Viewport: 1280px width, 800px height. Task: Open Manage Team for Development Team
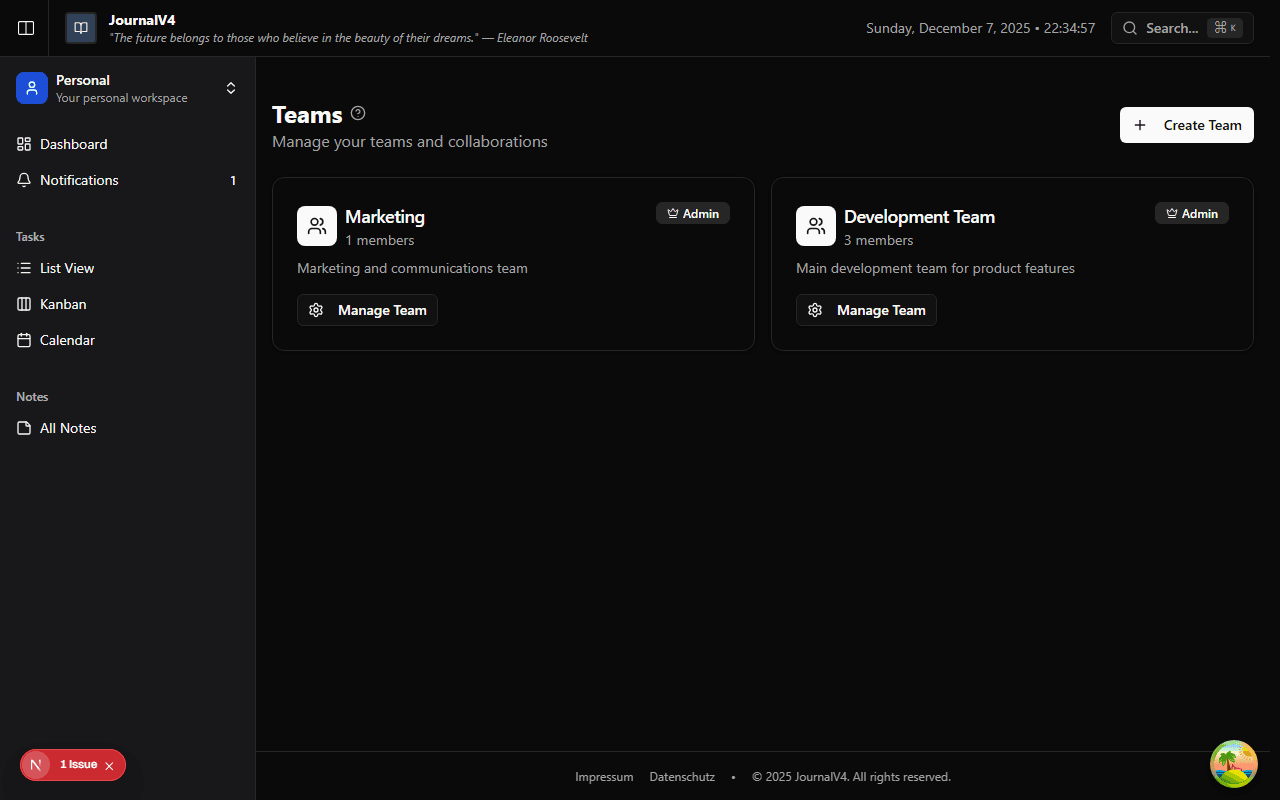click(x=866, y=310)
